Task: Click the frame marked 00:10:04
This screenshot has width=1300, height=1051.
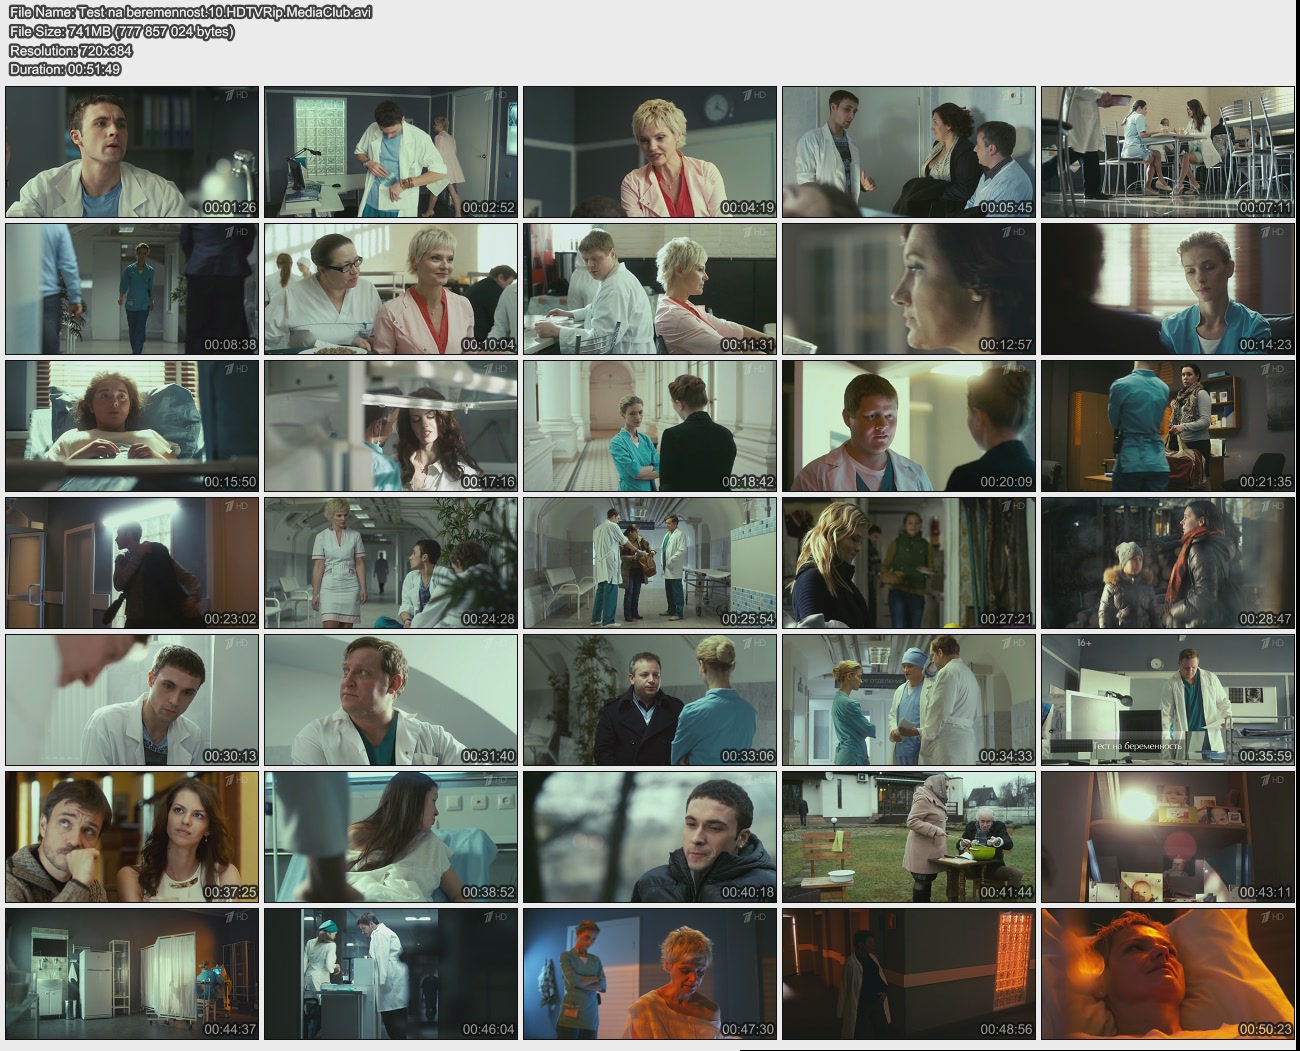Action: [x=391, y=289]
